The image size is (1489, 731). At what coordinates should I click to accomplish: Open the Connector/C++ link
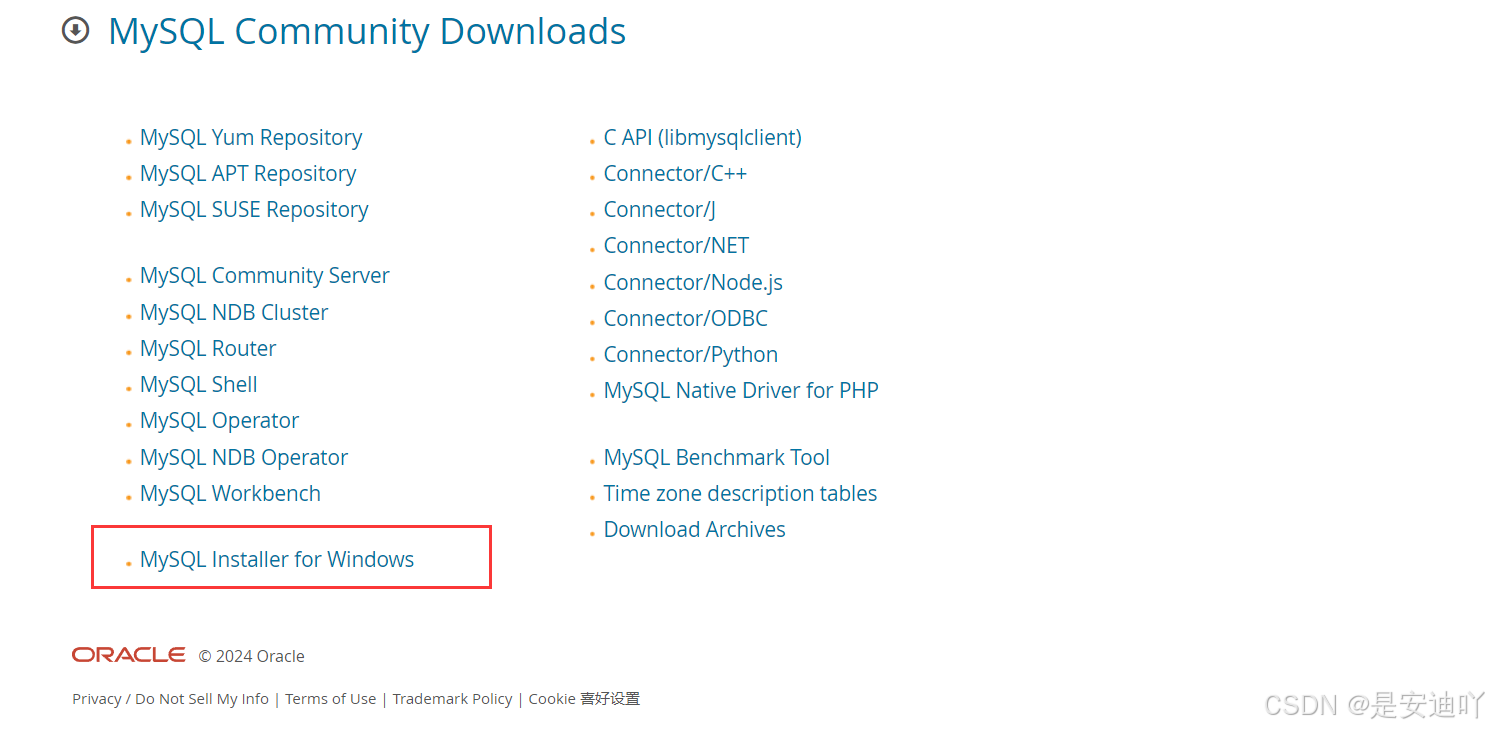tap(675, 174)
